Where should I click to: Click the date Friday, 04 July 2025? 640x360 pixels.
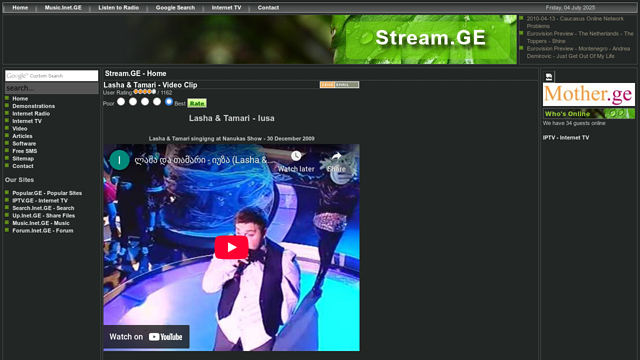pos(570,7)
